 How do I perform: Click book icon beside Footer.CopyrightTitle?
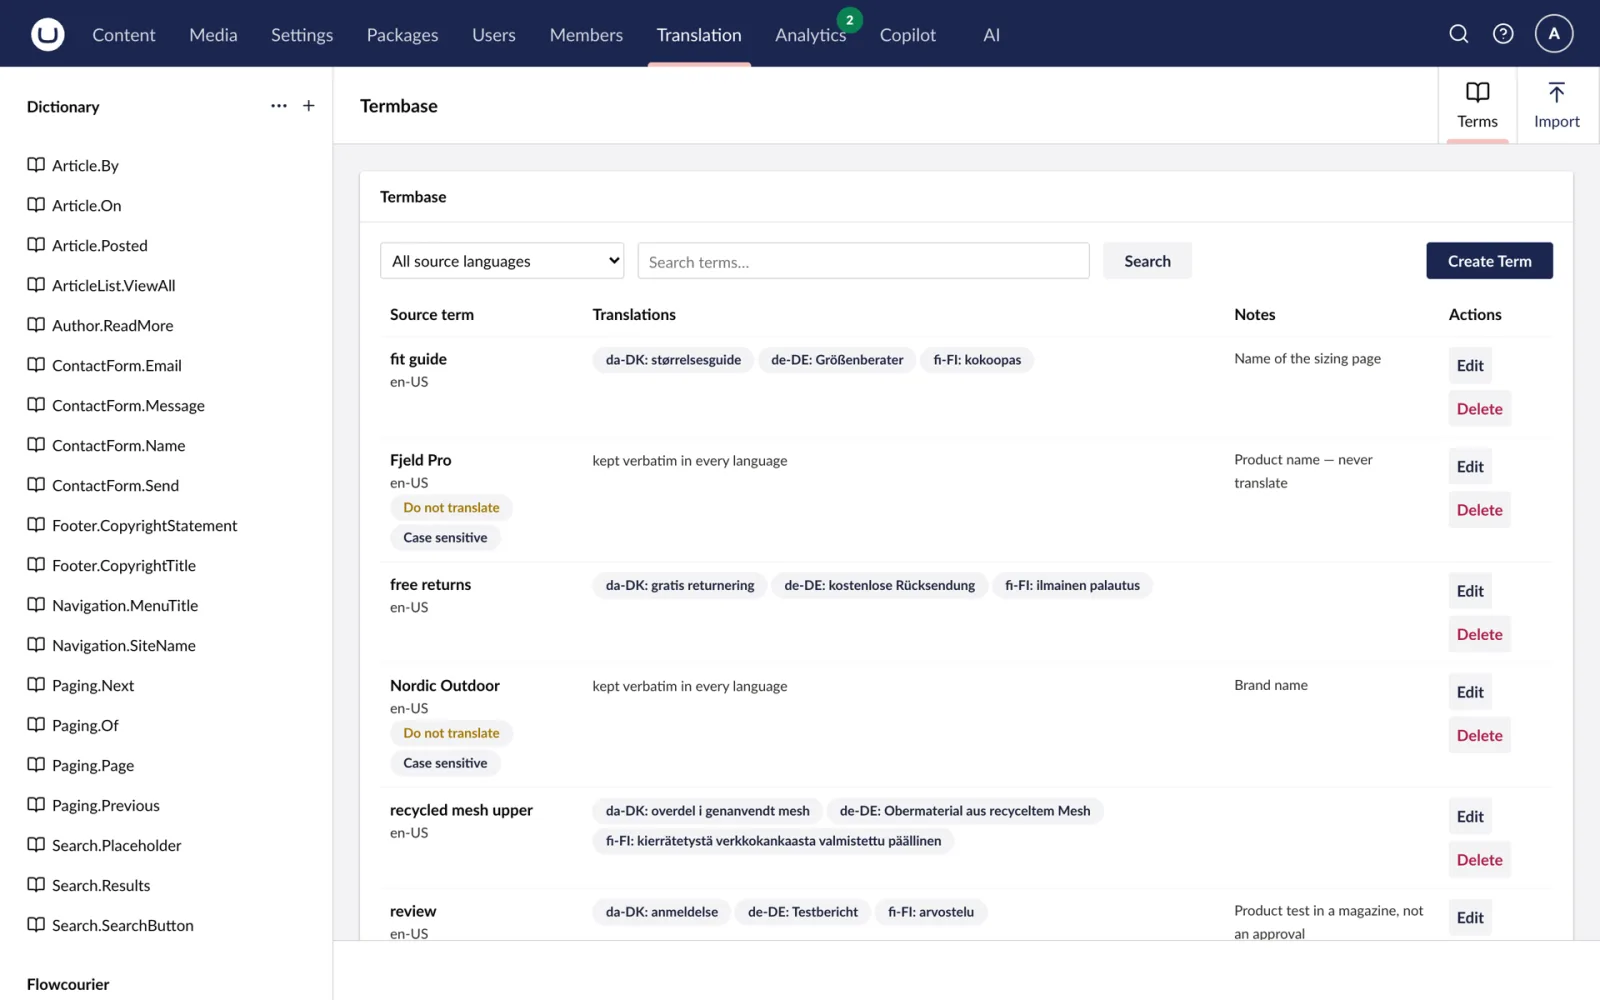[x=36, y=565]
